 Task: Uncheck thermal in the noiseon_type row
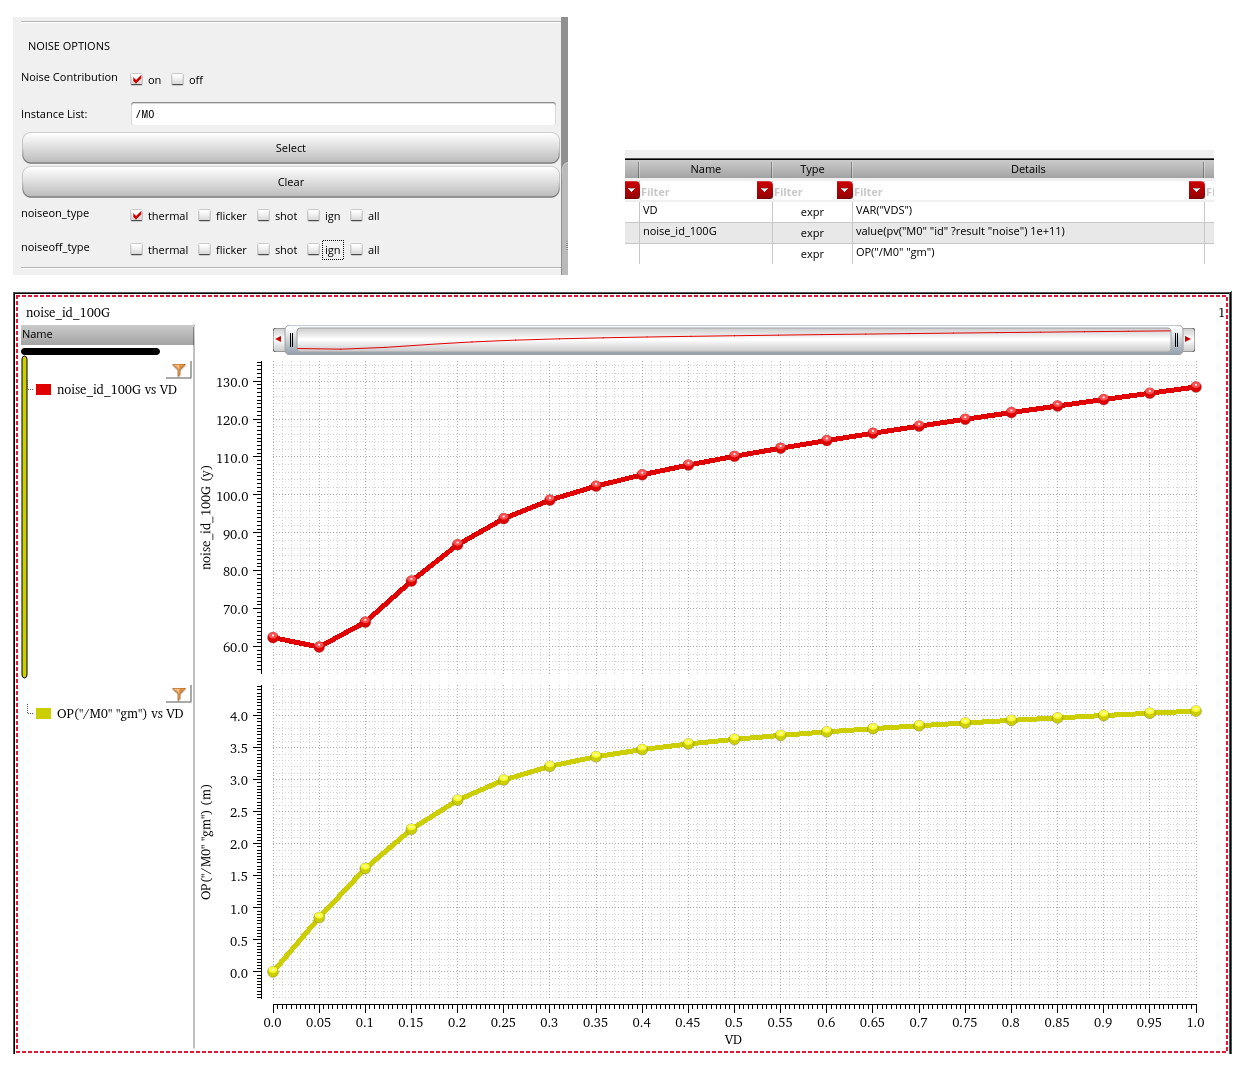(x=137, y=216)
